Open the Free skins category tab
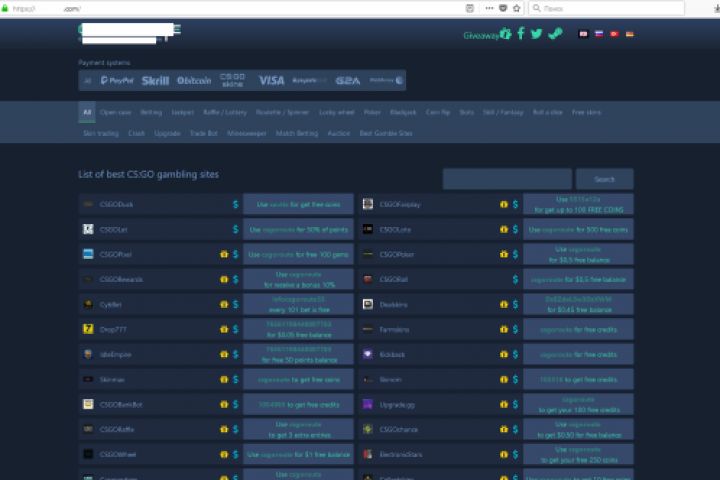This screenshot has width=720, height=480. tap(586, 112)
